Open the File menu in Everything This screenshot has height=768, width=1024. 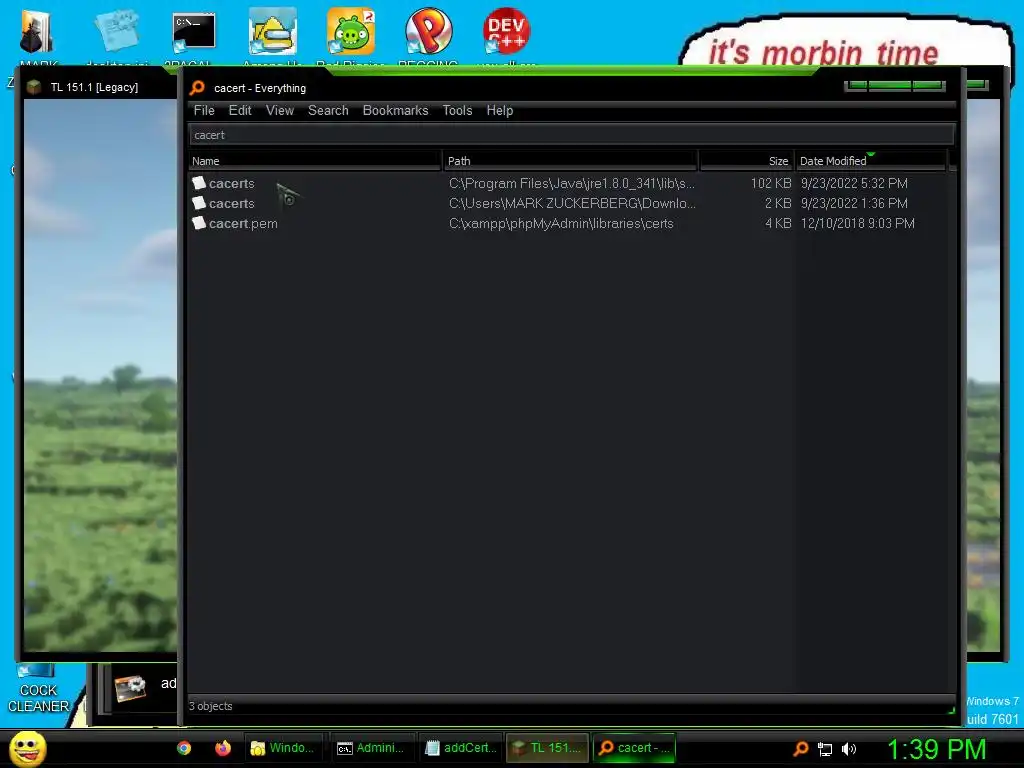tap(204, 110)
